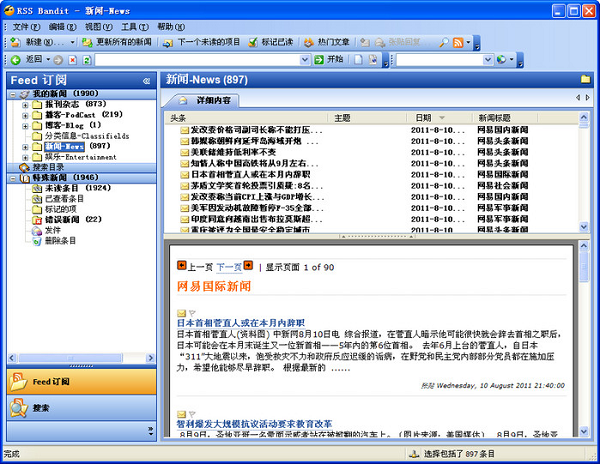The image size is (600, 464).
Task: Open 热门文章 (top stories)
Action: click(326, 42)
